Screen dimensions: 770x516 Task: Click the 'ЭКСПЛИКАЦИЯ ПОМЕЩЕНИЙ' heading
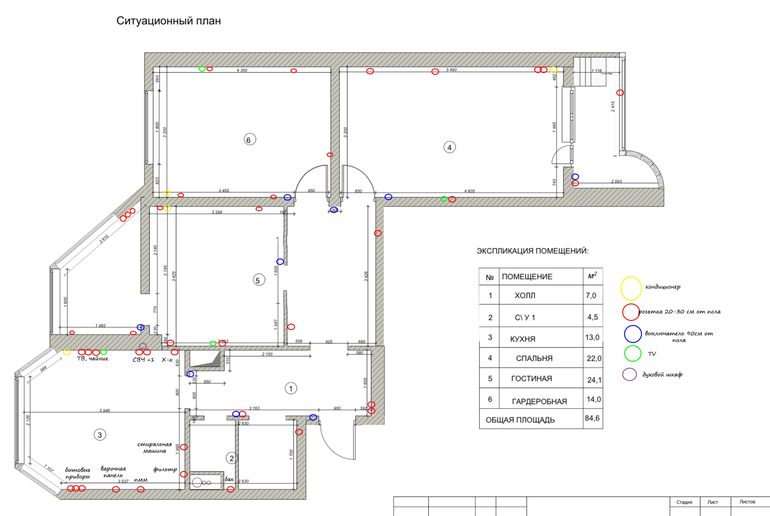tap(532, 252)
